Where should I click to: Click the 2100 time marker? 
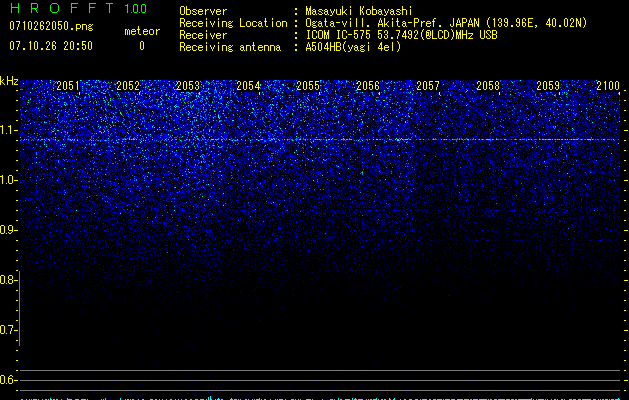608,86
